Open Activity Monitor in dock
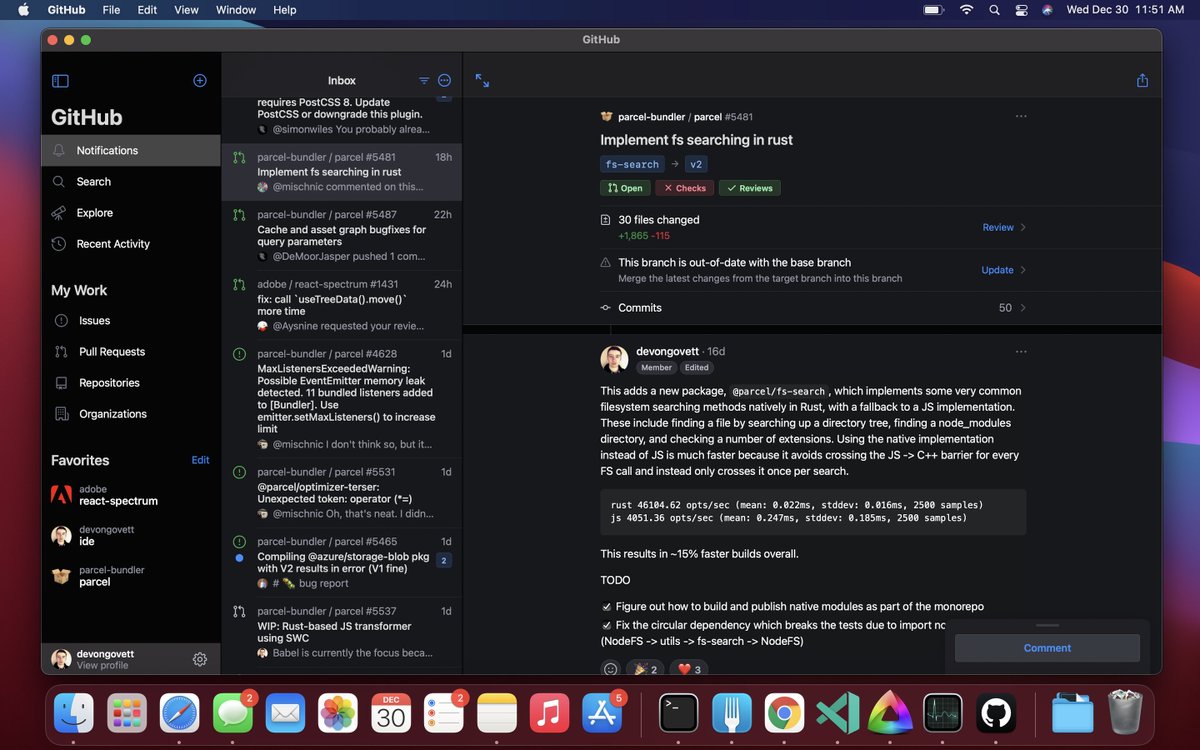This screenshot has width=1200, height=750. pyautogui.click(x=943, y=713)
